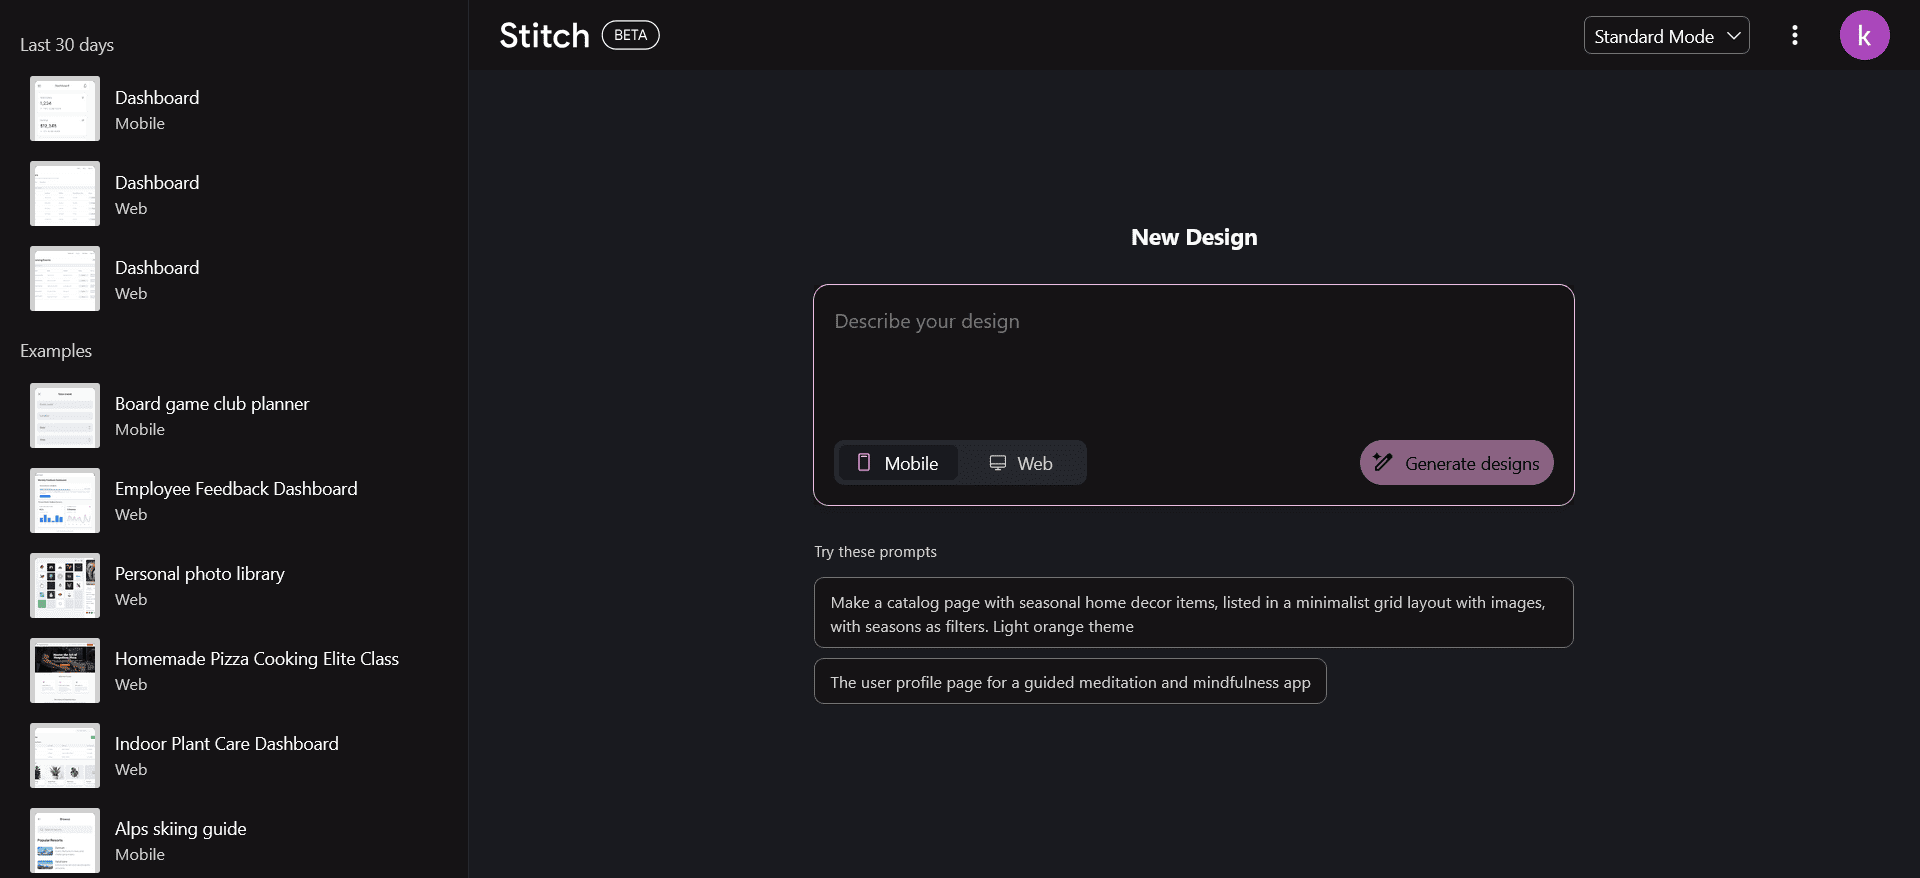Click the mobile phone icon in the device selector
Screen dimensions: 1920x878
pyautogui.click(x=864, y=462)
